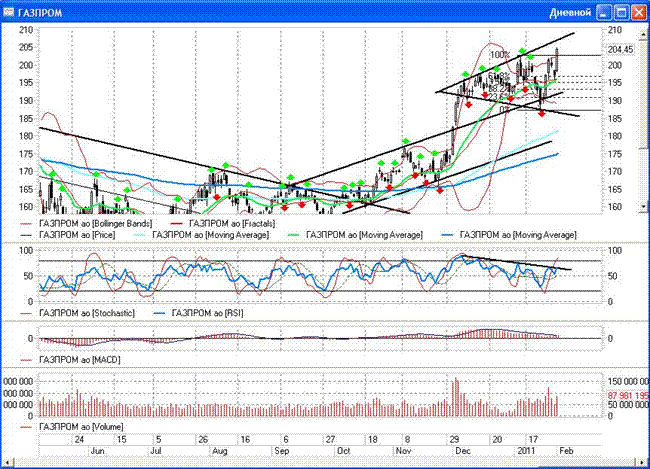Viewport: 650px width, 469px height.
Task: Click the red volume value 87 981 195
Action: (x=628, y=396)
